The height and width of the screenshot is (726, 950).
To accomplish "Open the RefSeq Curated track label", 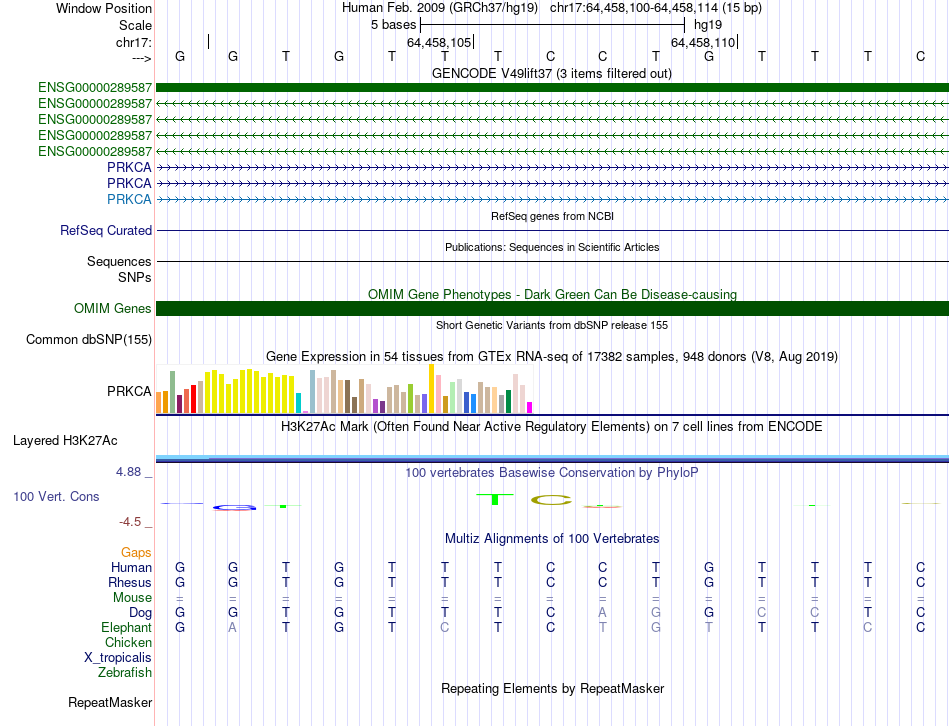I will pyautogui.click(x=106, y=230).
